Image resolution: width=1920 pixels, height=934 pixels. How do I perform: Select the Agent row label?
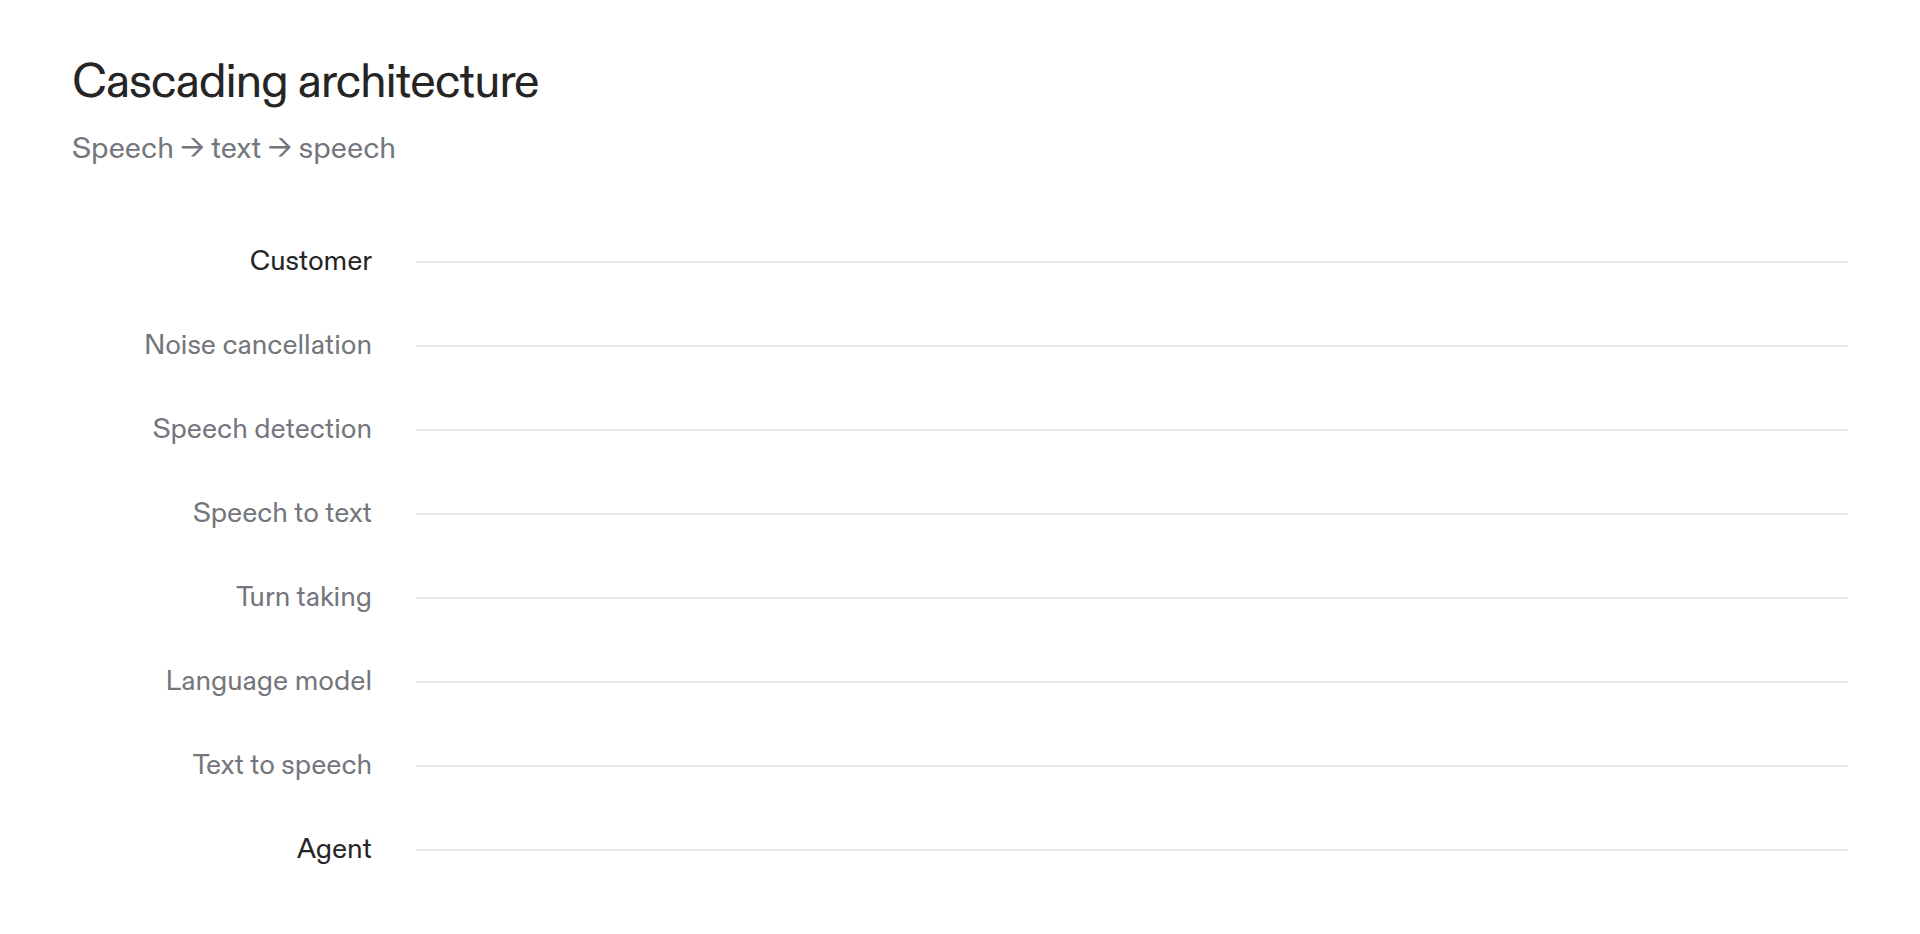pos(334,849)
